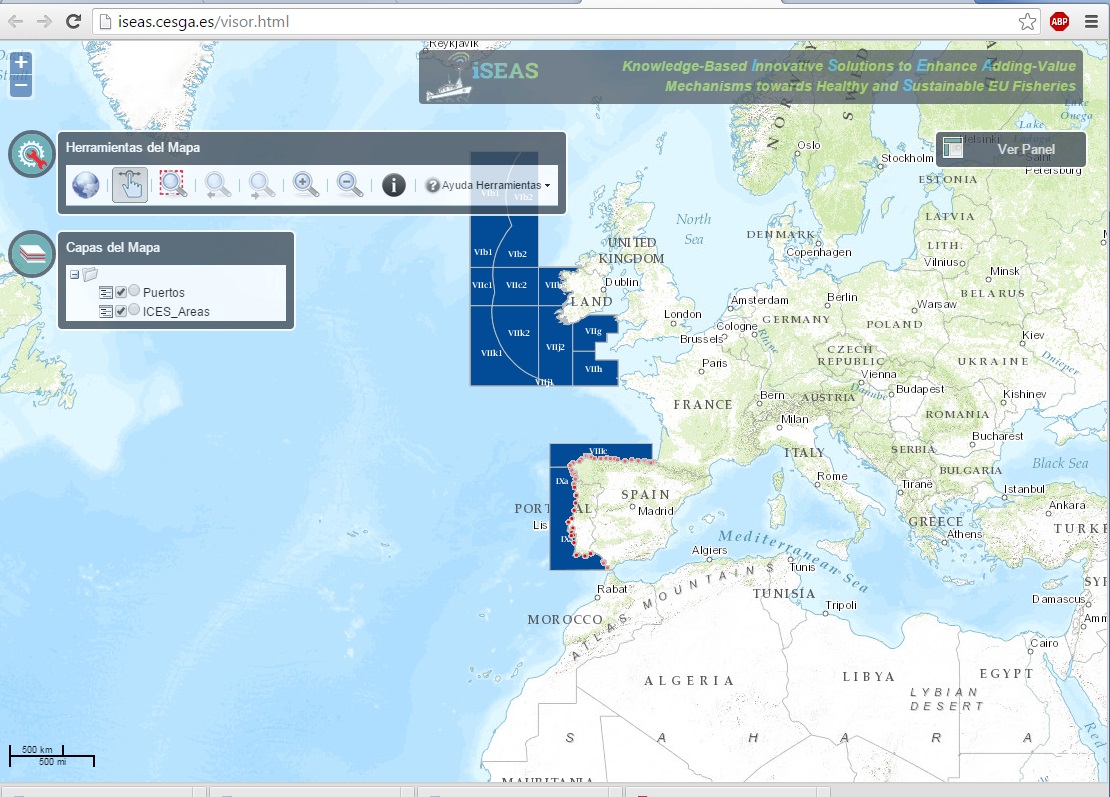Activate the feature info tool
The image size is (1110, 797).
[x=394, y=185]
